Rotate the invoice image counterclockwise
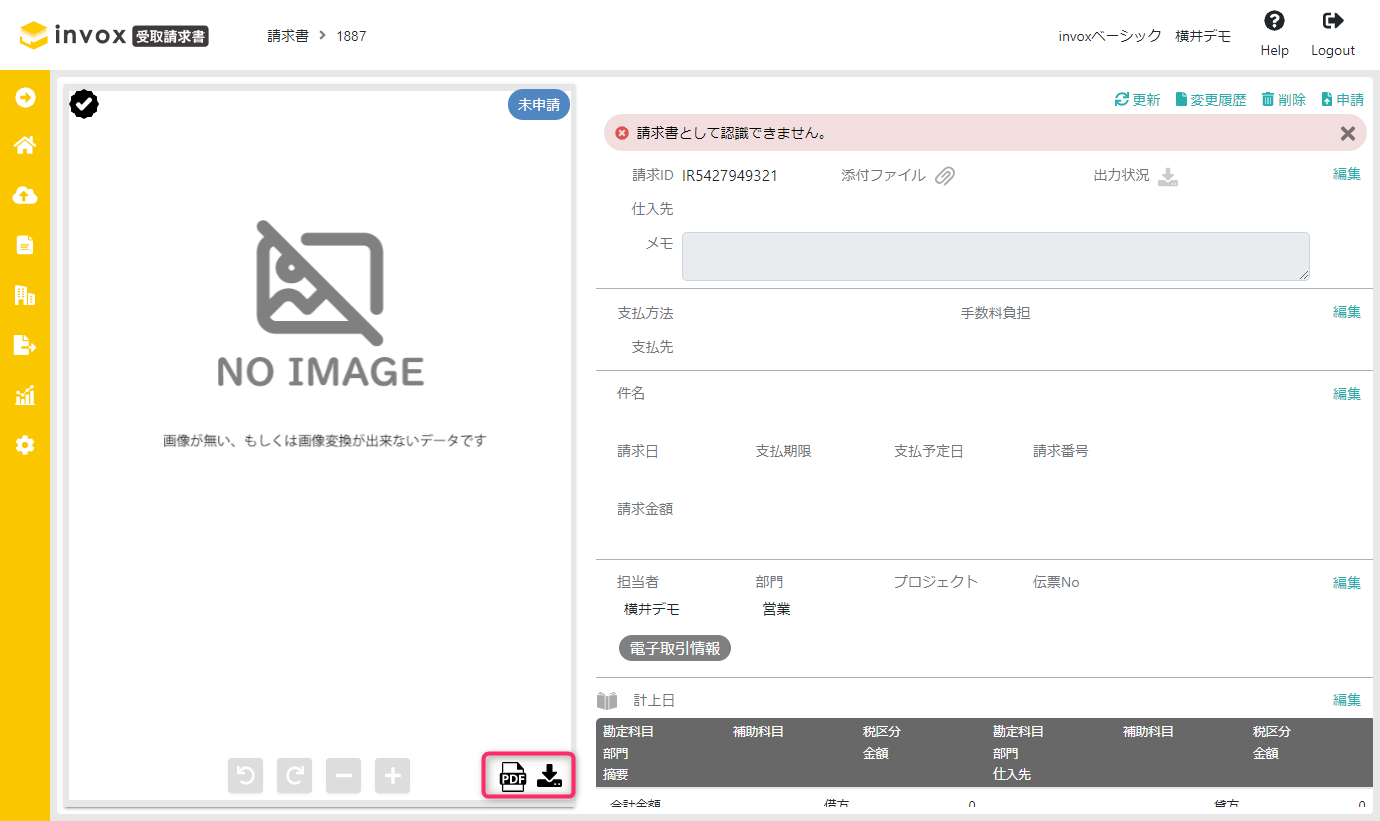This screenshot has width=1380, height=821. [245, 775]
